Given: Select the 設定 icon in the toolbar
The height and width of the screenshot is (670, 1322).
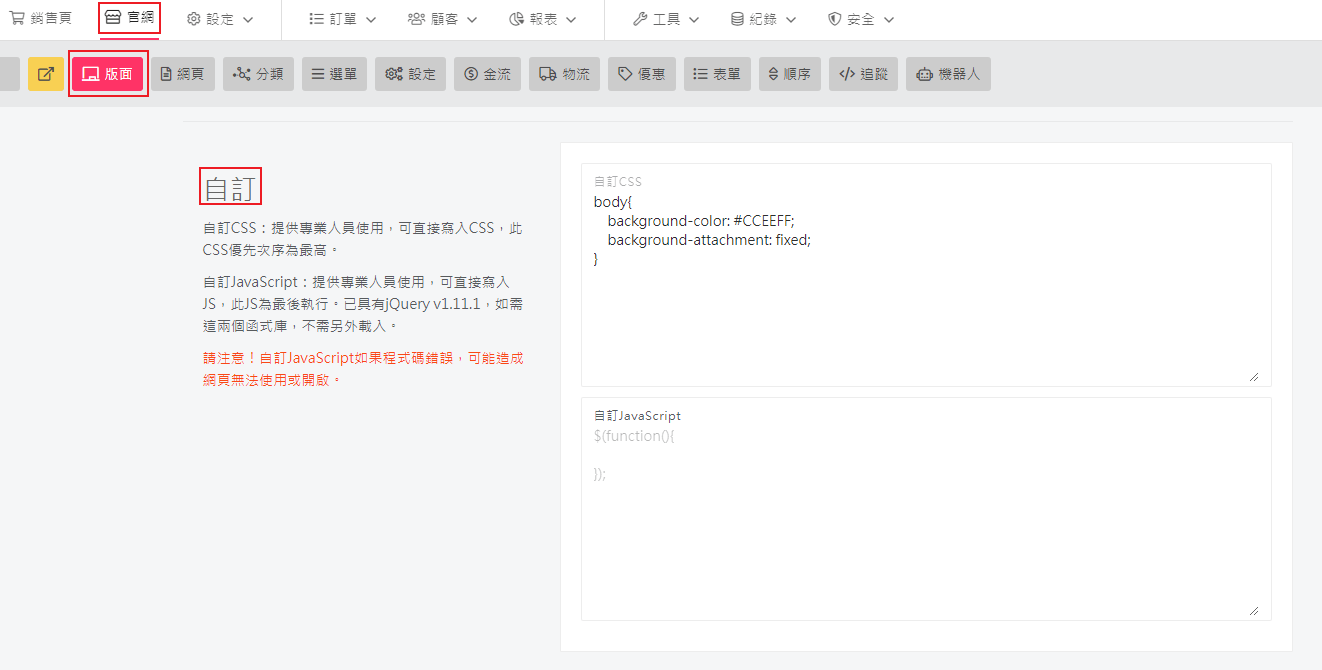Looking at the screenshot, I should 410,73.
